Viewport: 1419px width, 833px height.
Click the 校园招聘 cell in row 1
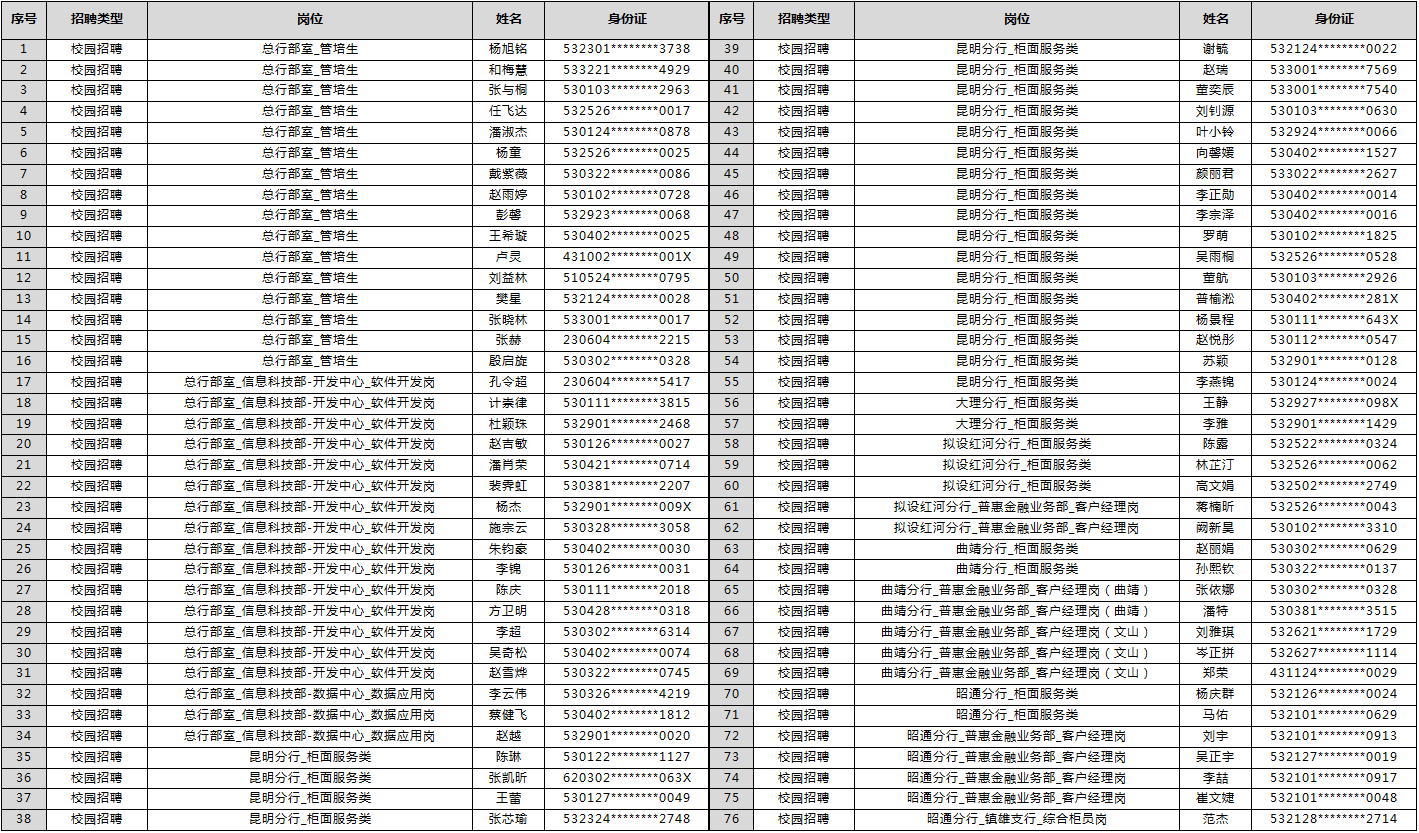coord(96,49)
